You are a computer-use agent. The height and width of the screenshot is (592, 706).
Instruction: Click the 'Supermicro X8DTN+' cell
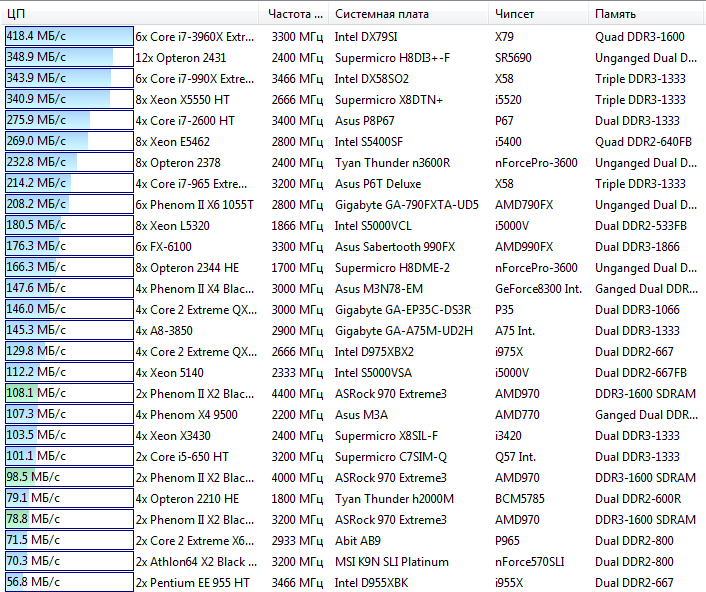[389, 100]
